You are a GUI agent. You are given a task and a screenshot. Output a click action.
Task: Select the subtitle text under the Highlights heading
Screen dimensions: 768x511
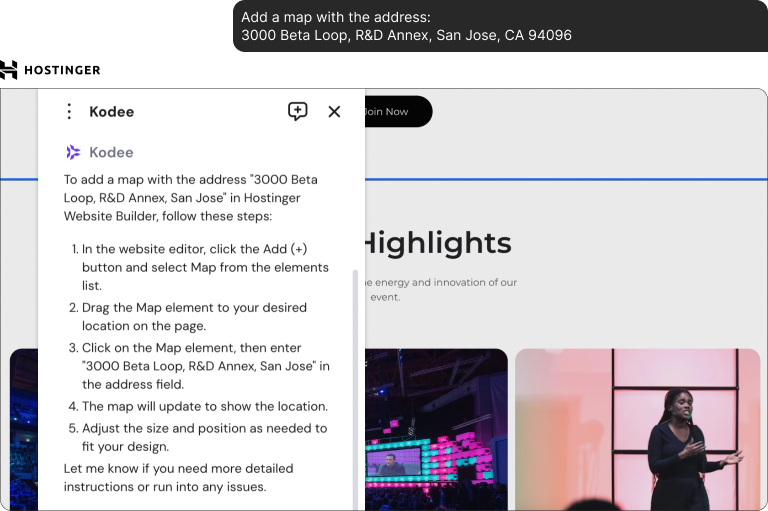coord(440,289)
